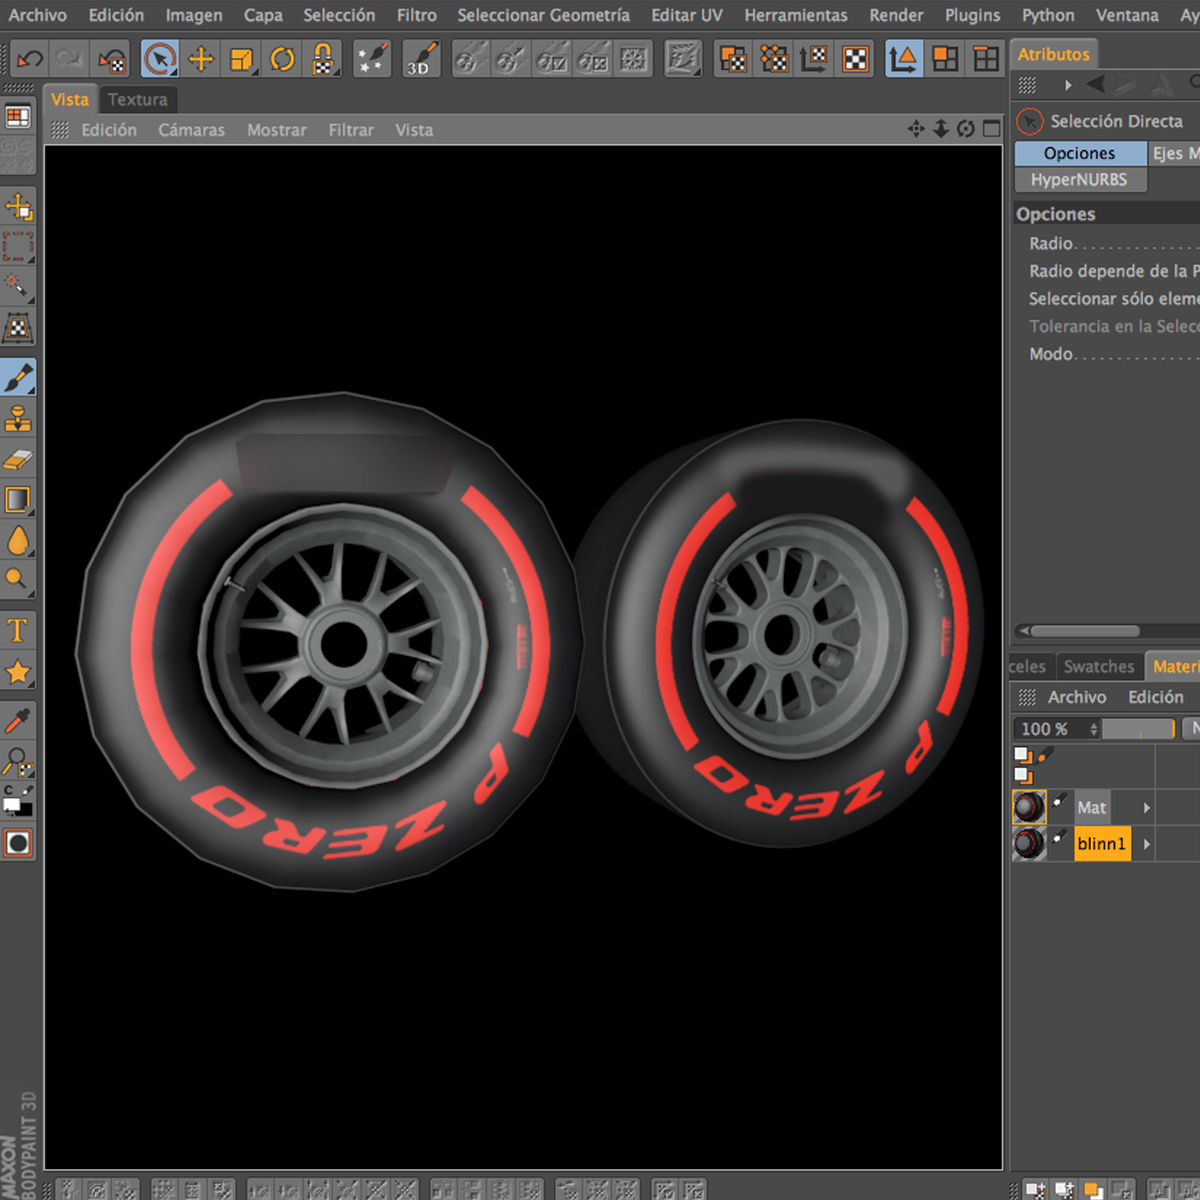Image resolution: width=1200 pixels, height=1200 pixels.
Task: Click the padlock checkerboard lock icon
Action: click(323, 60)
